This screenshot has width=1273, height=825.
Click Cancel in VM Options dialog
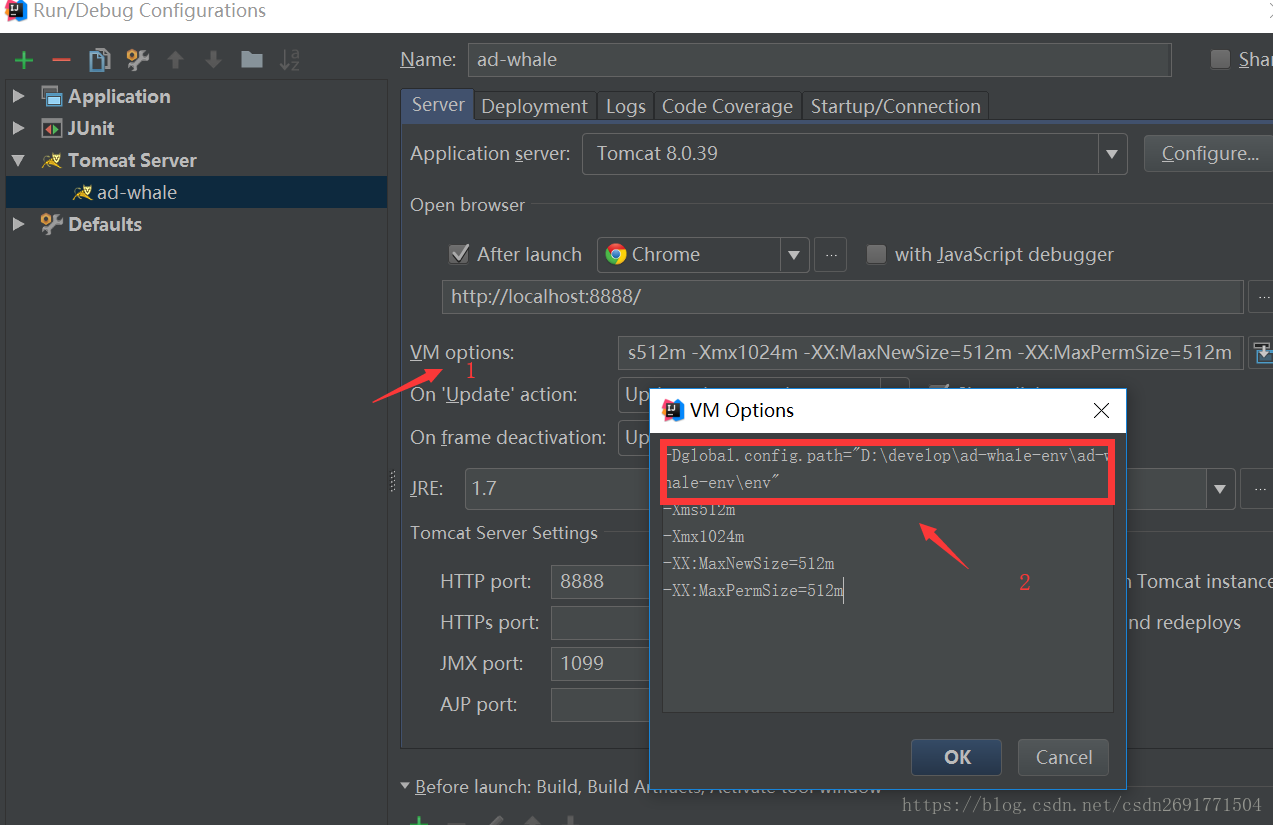(1064, 757)
